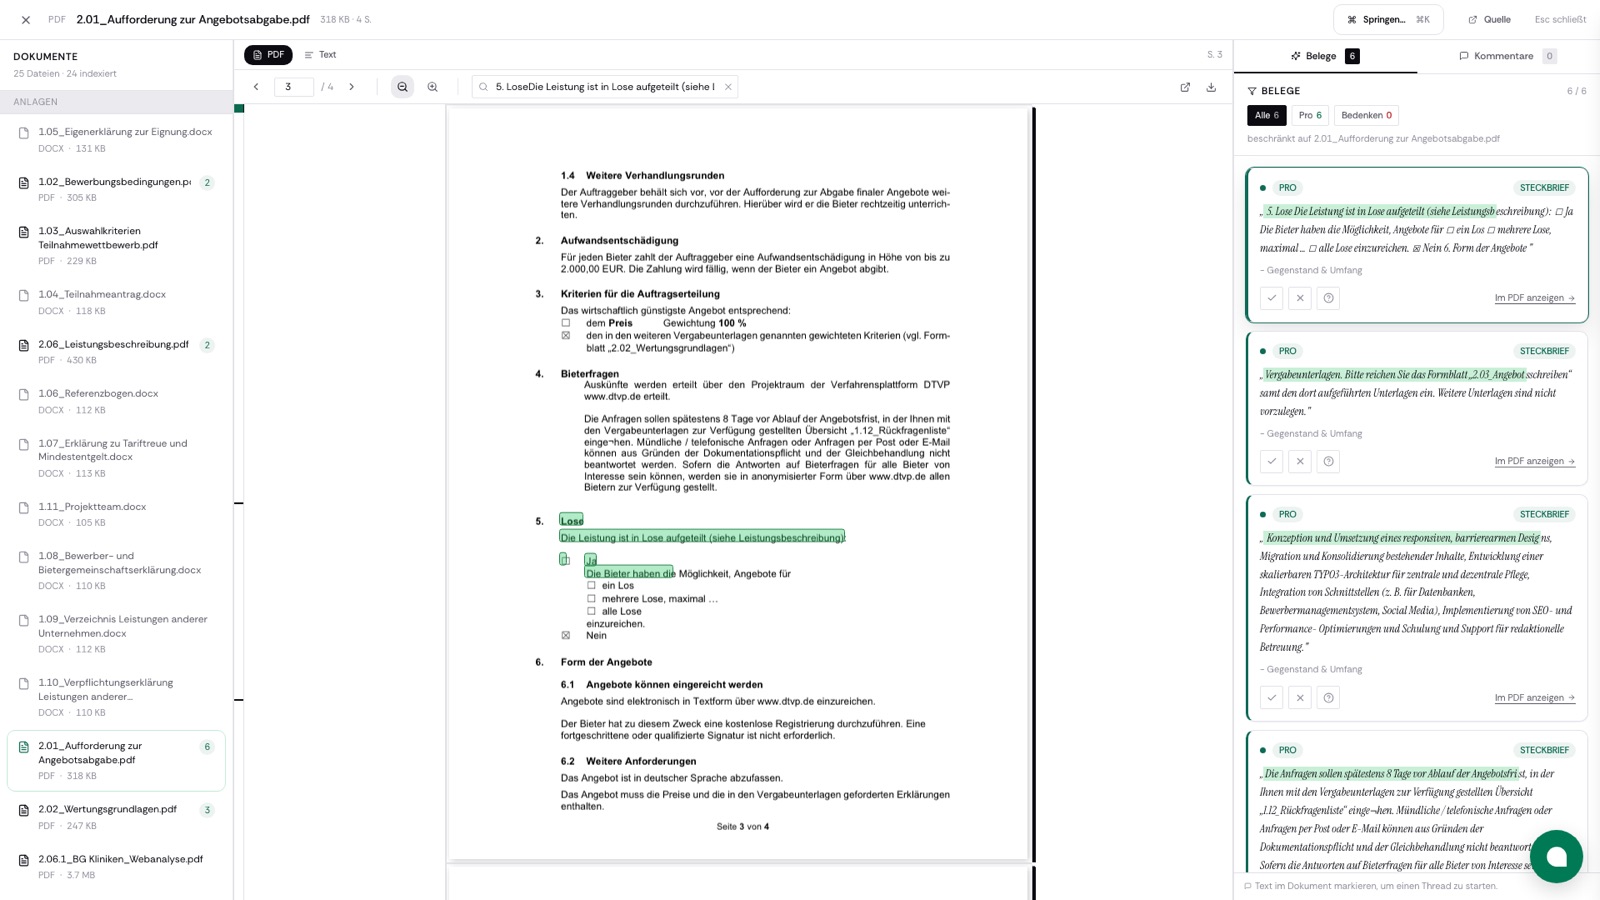This screenshot has width=1600, height=900.
Task: Clear the PDF search field
Action: tap(728, 87)
